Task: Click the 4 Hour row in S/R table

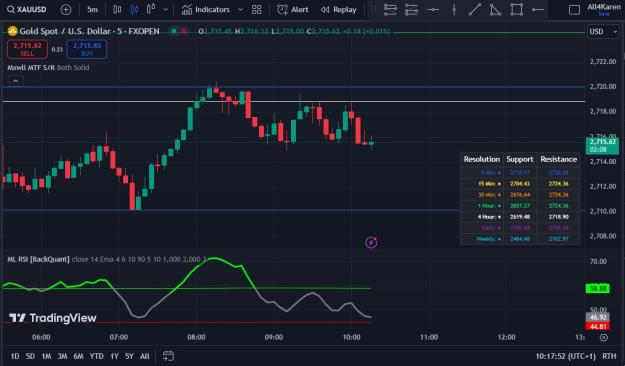Action: [520, 217]
